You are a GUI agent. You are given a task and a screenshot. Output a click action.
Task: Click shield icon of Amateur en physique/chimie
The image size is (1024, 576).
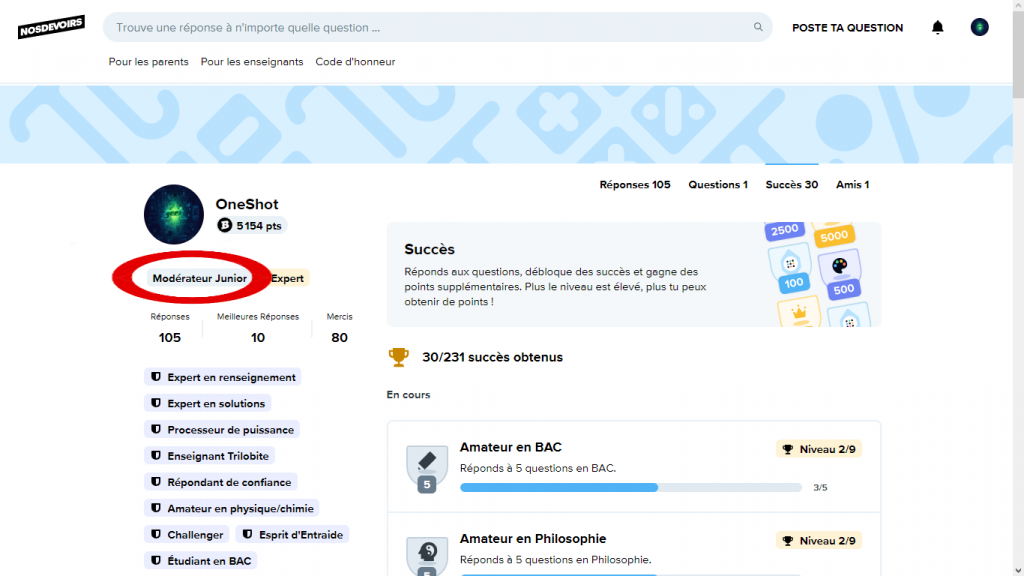[x=155, y=508]
